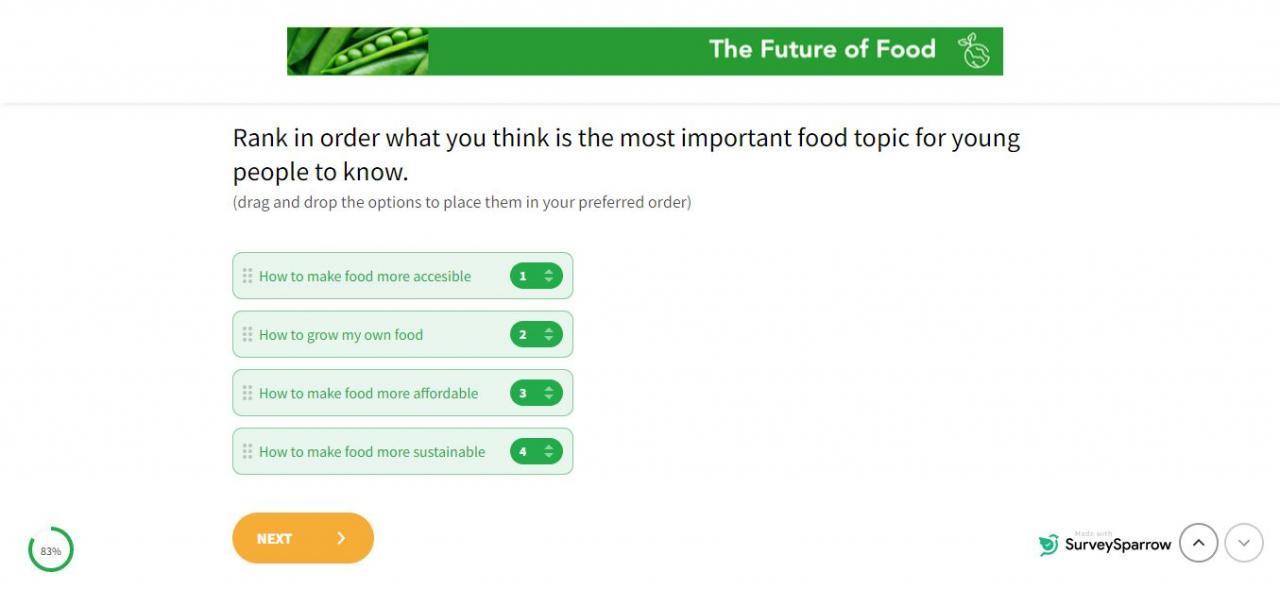Click the SurveySparrow bird logo icon

1048,545
